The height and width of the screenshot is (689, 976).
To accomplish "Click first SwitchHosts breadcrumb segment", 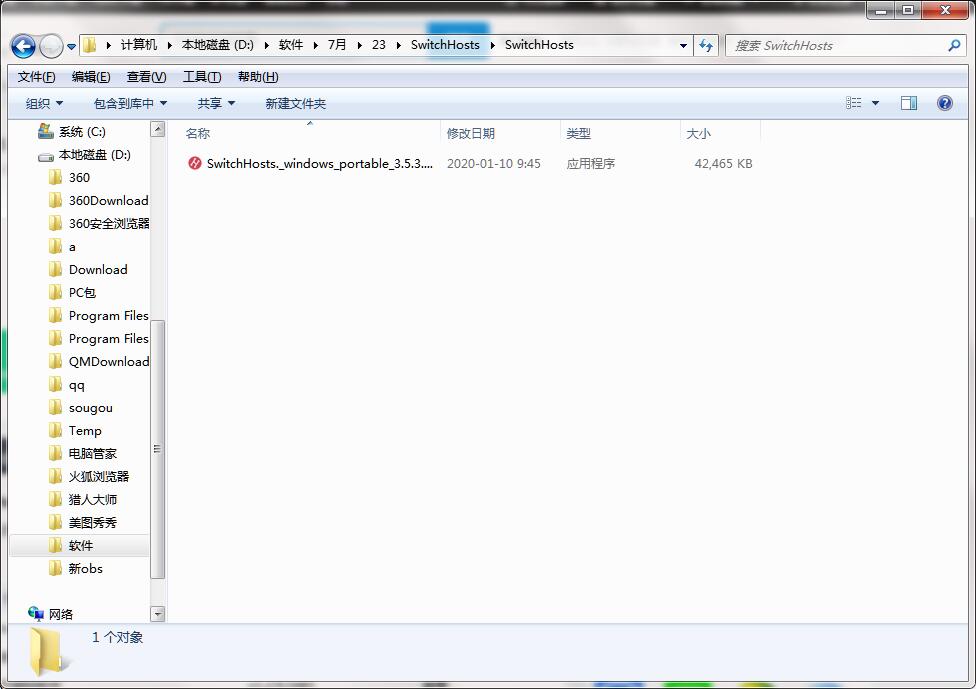I will coord(445,45).
